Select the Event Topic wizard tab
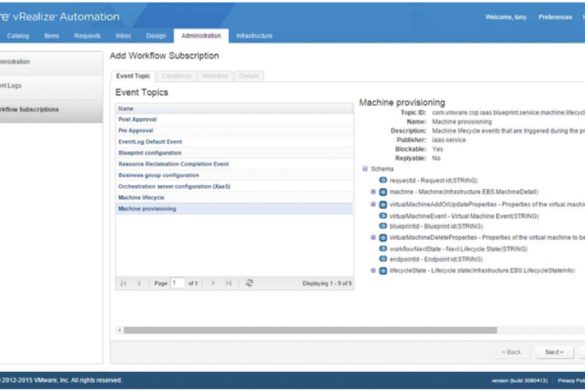This screenshot has width=585, height=390. 133,76
